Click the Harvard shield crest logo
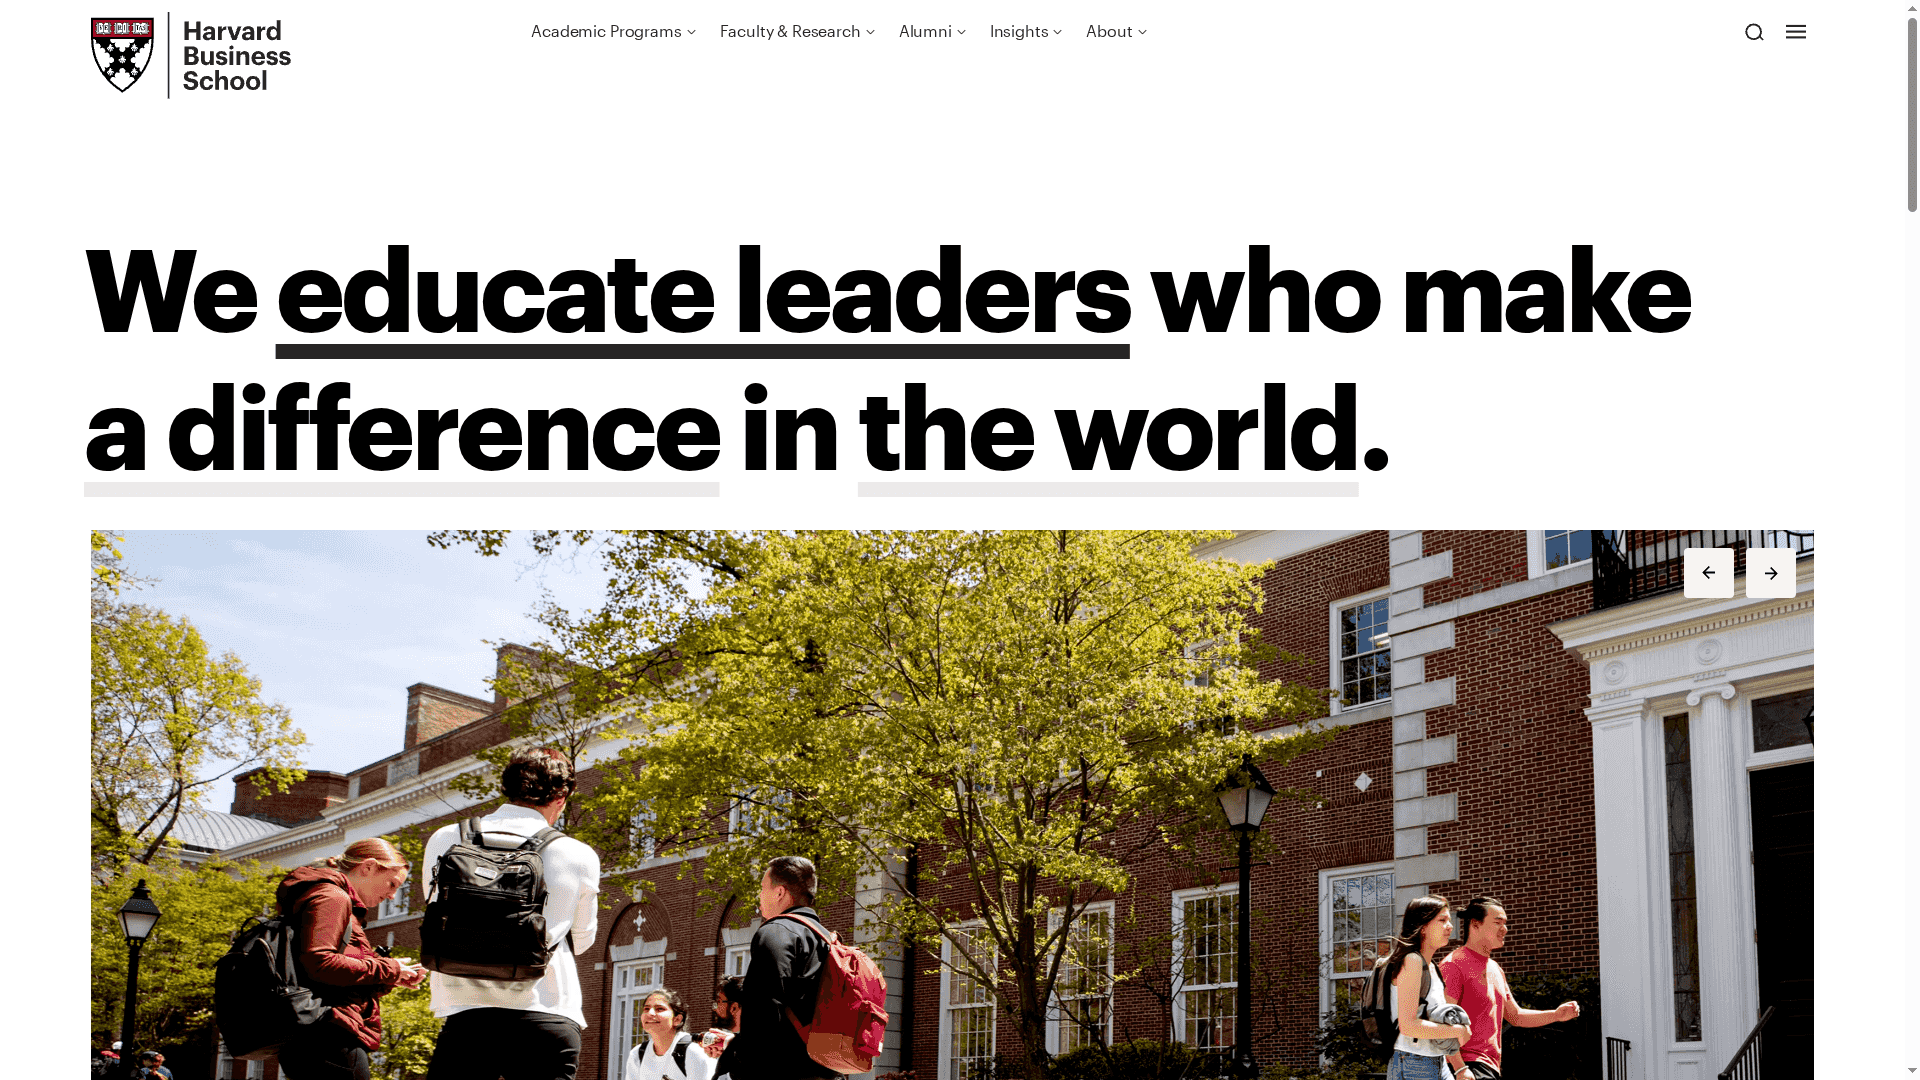The width and height of the screenshot is (1920, 1080). [122, 54]
